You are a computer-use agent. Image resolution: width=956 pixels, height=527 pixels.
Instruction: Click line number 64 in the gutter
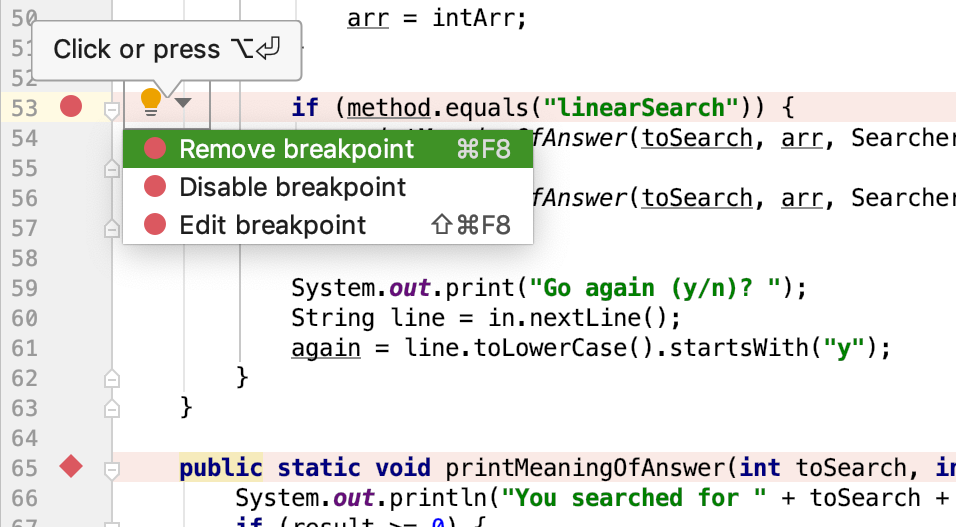click(x=24, y=438)
